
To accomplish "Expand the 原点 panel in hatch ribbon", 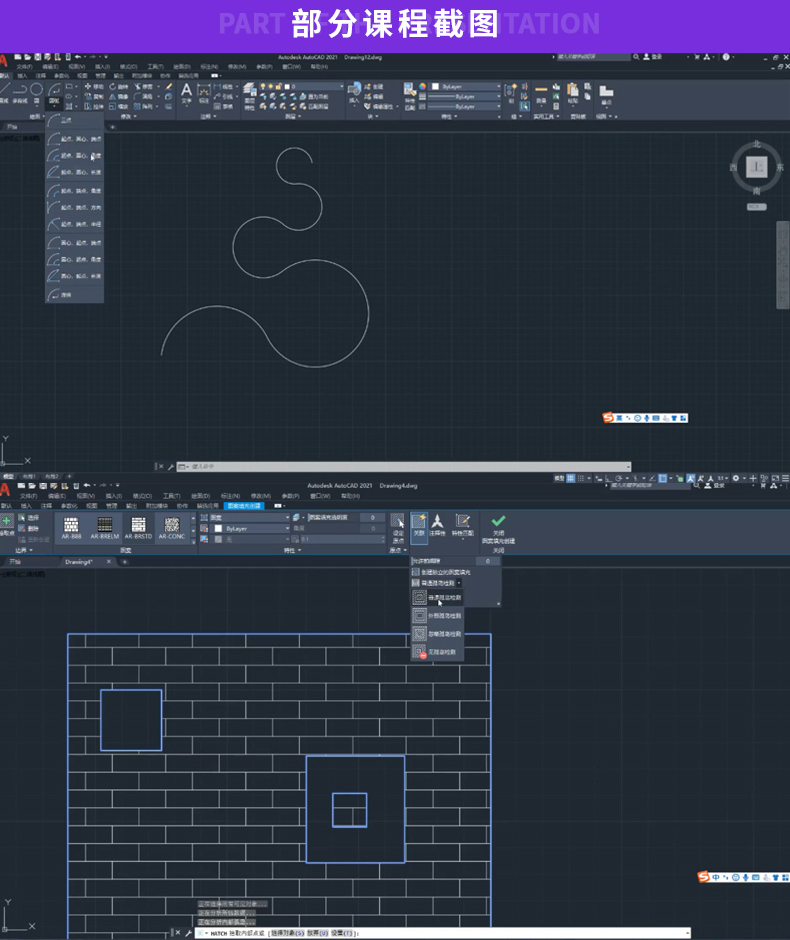I will pyautogui.click(x=398, y=550).
